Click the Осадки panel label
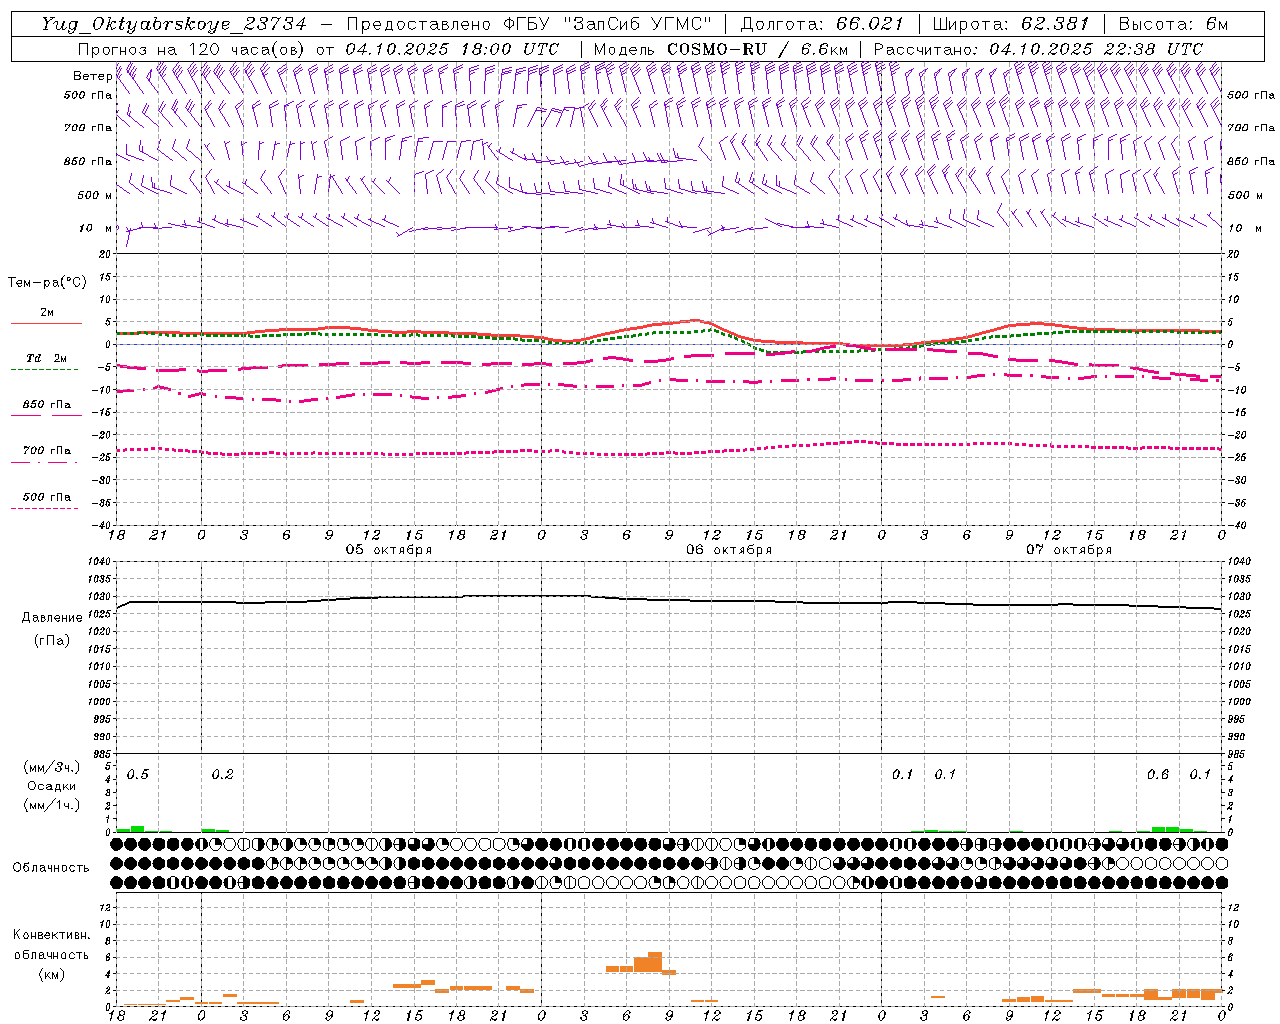 (51, 786)
